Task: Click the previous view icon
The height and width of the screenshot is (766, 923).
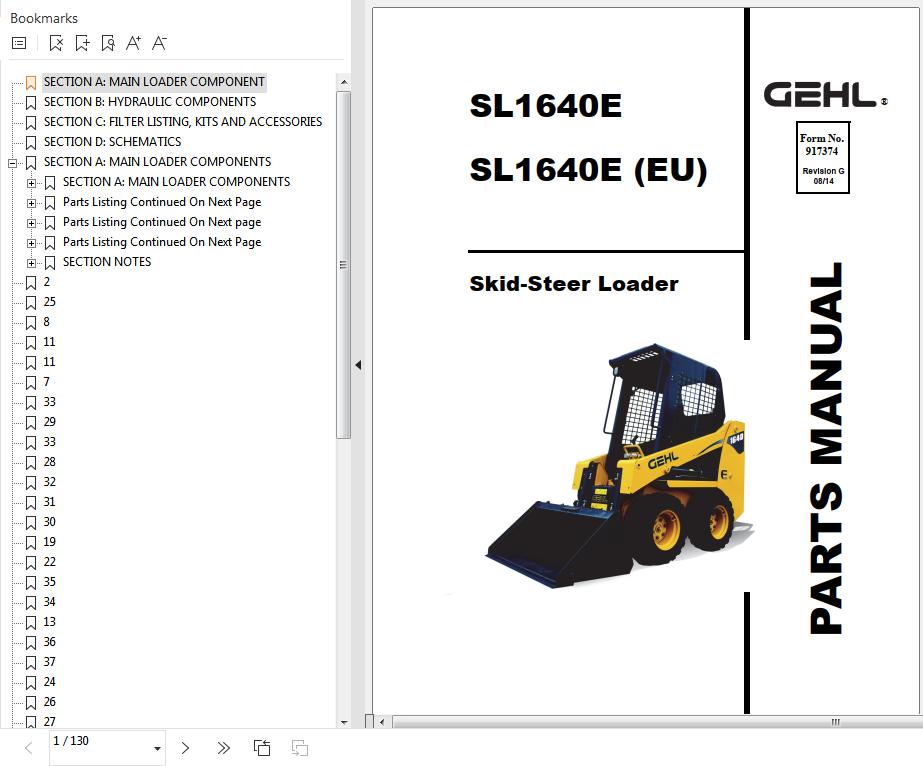Action: point(262,748)
